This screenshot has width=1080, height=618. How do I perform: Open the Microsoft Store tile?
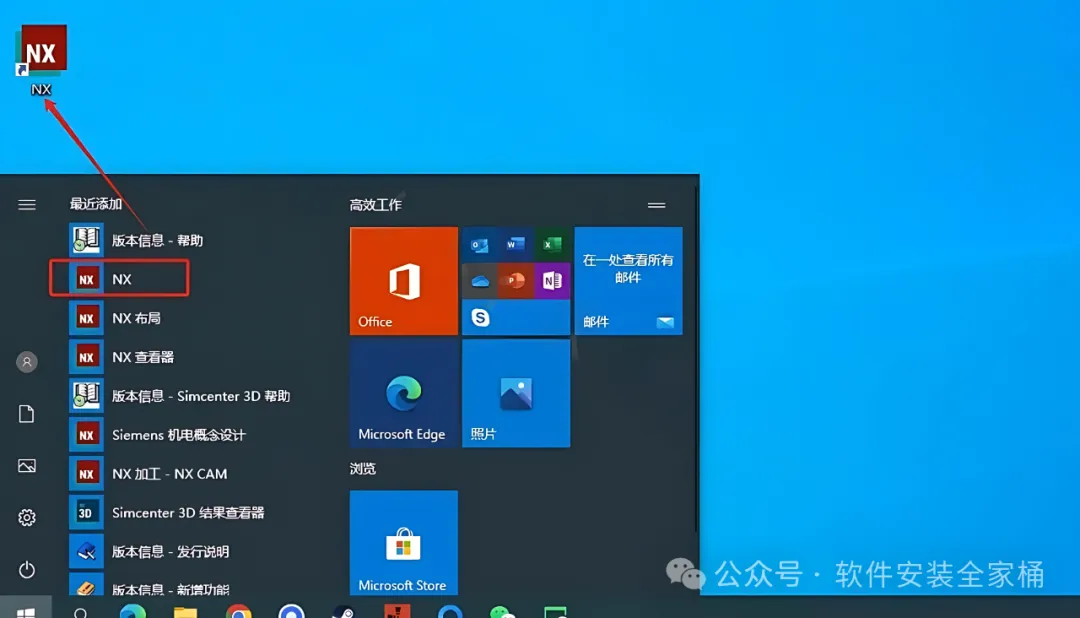pyautogui.click(x=404, y=543)
